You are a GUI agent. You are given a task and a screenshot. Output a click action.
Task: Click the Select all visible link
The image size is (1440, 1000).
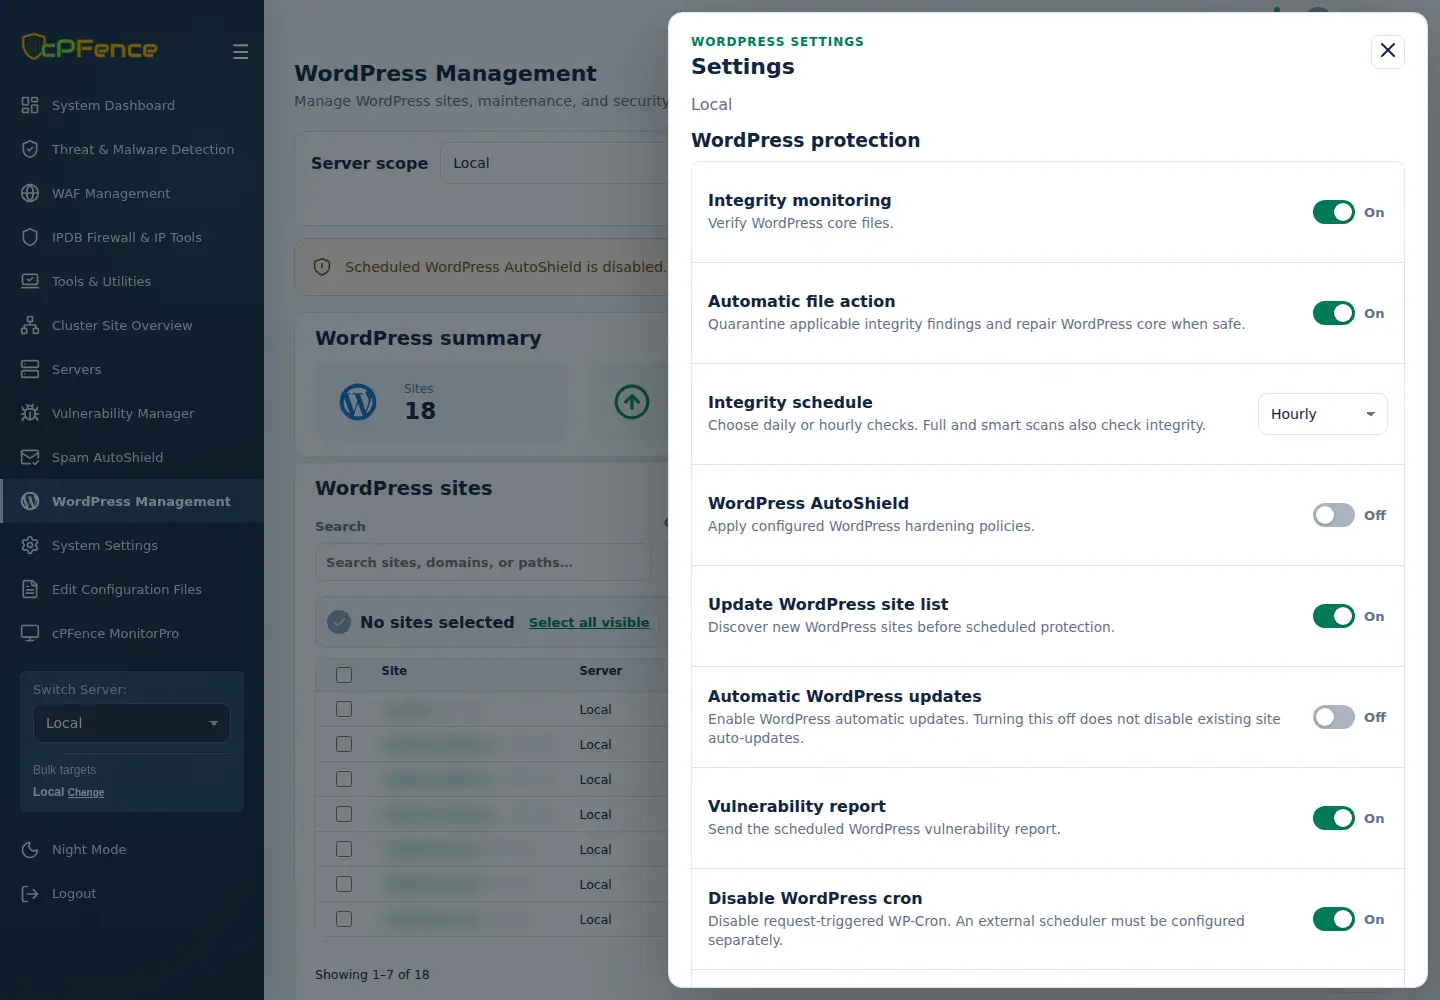tap(589, 622)
